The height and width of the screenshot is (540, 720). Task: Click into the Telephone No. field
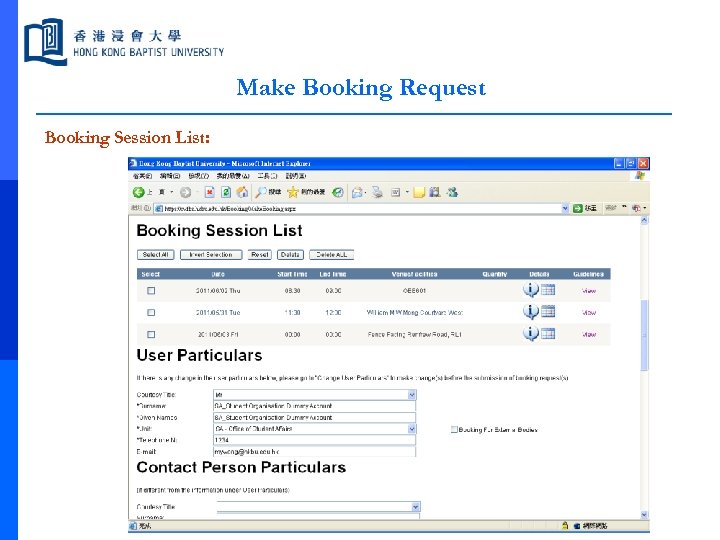click(315, 440)
